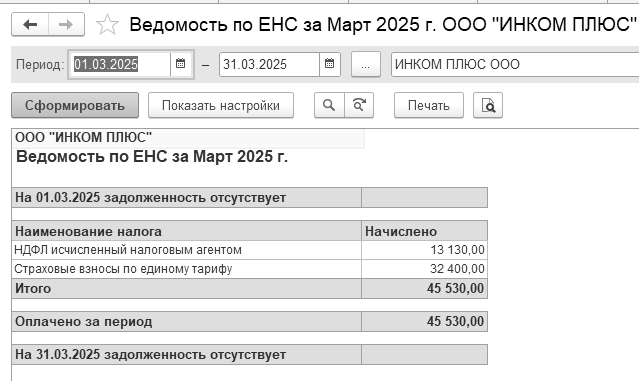
Task: Click the 13 130,00 accrued amount cell
Action: click(x=424, y=250)
